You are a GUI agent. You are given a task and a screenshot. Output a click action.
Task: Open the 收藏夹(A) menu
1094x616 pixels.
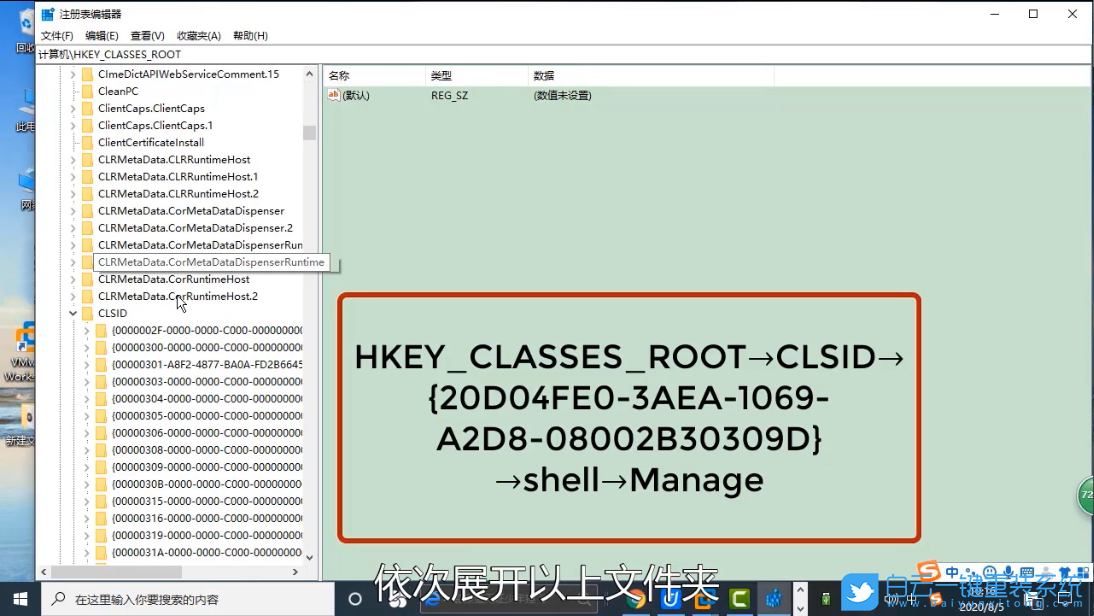click(198, 35)
